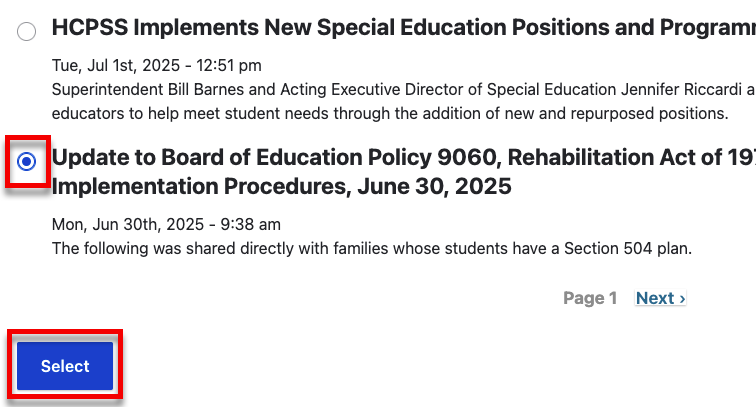Click the selected Policy 9060 radio button
756x407 pixels.
[27, 162]
